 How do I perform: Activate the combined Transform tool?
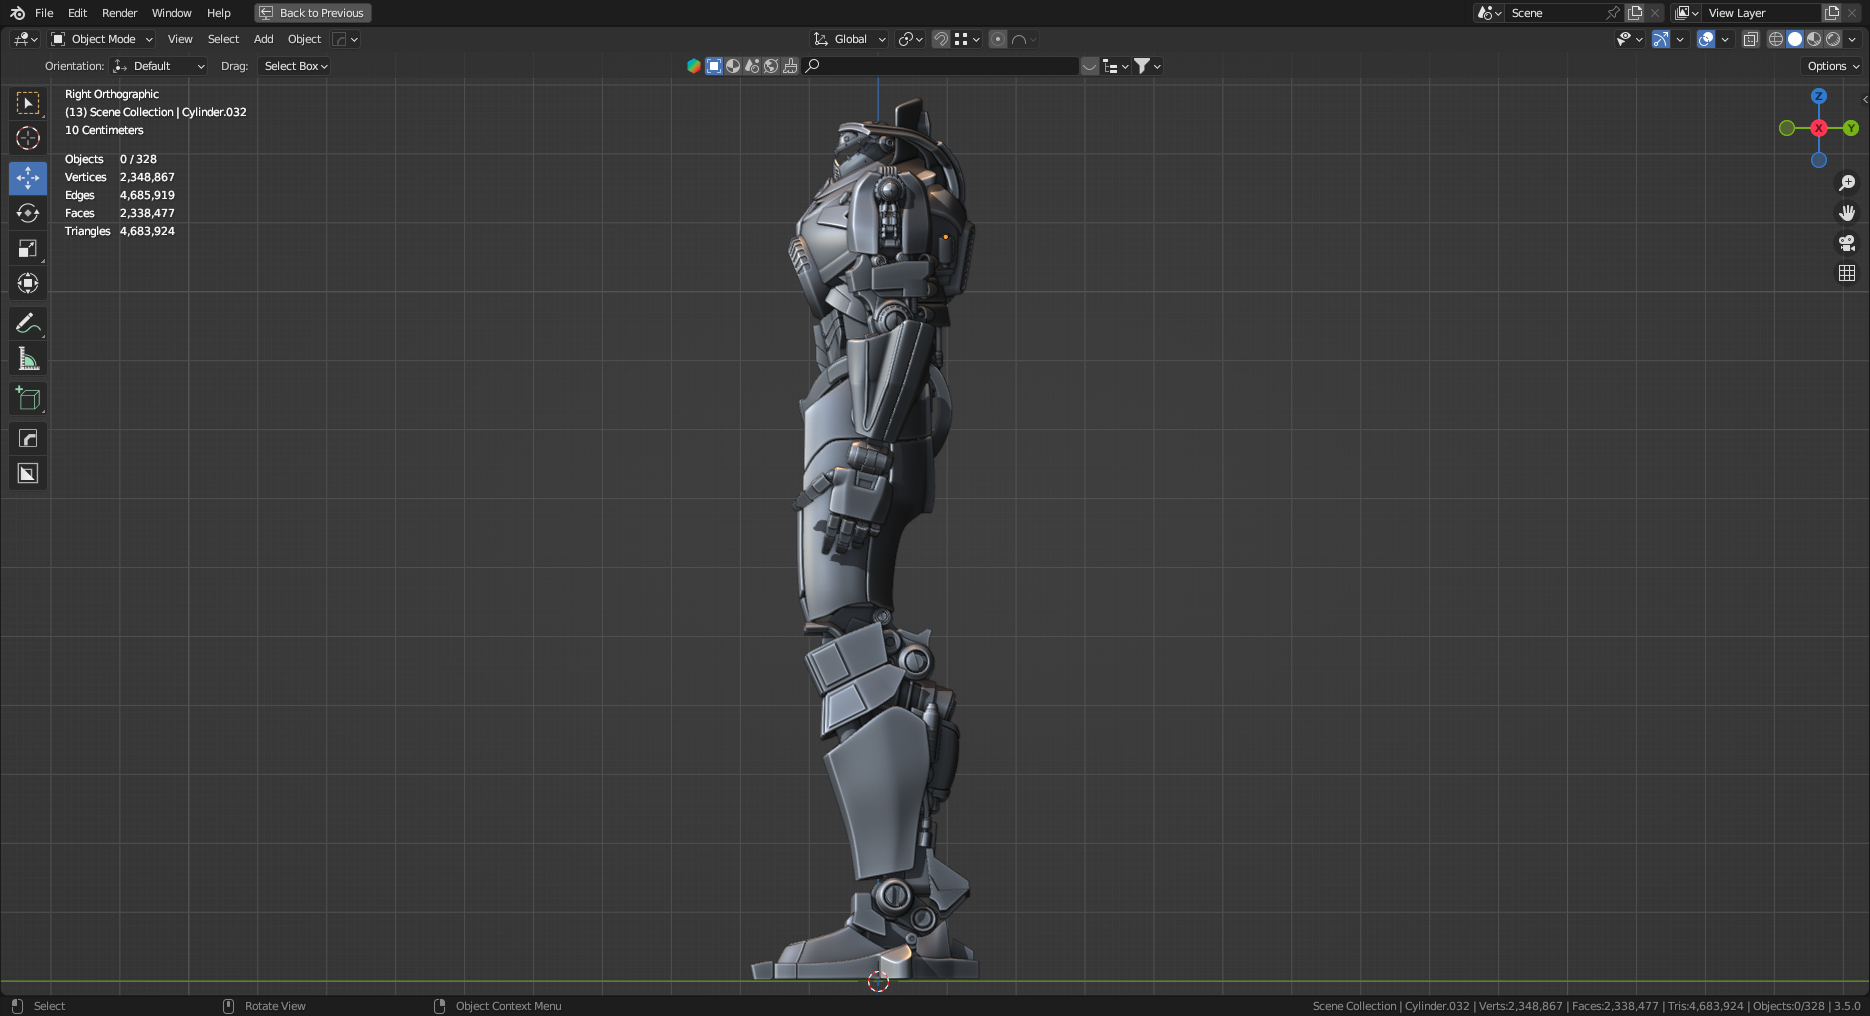[28, 283]
